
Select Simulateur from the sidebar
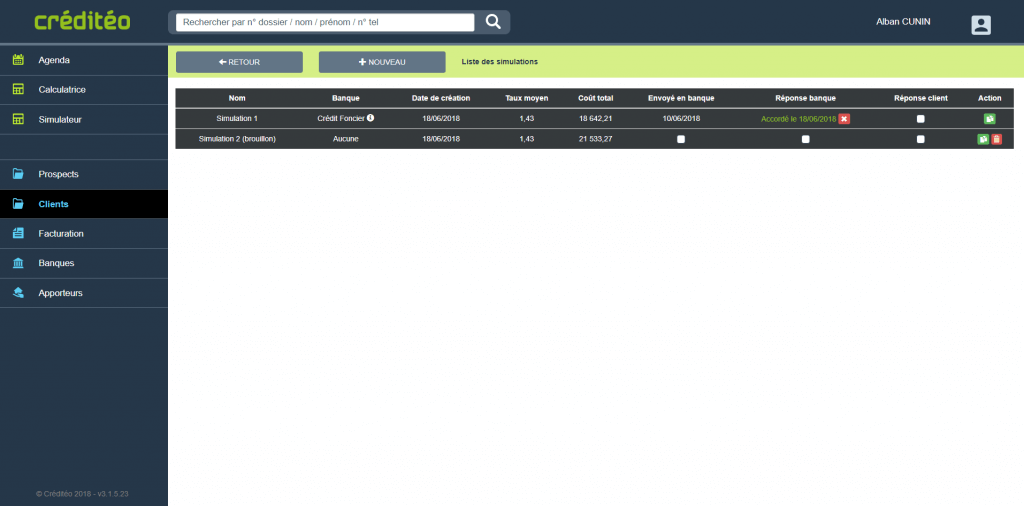click(60, 119)
